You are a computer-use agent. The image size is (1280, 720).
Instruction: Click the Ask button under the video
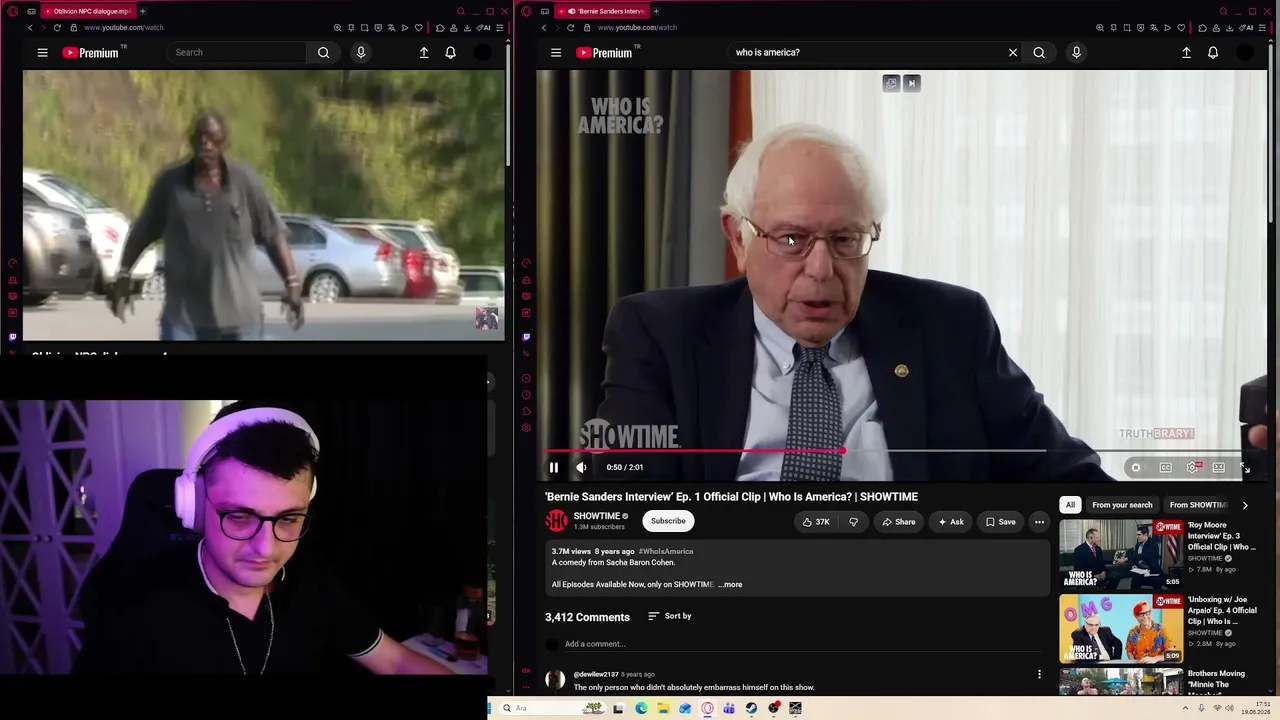(x=950, y=521)
